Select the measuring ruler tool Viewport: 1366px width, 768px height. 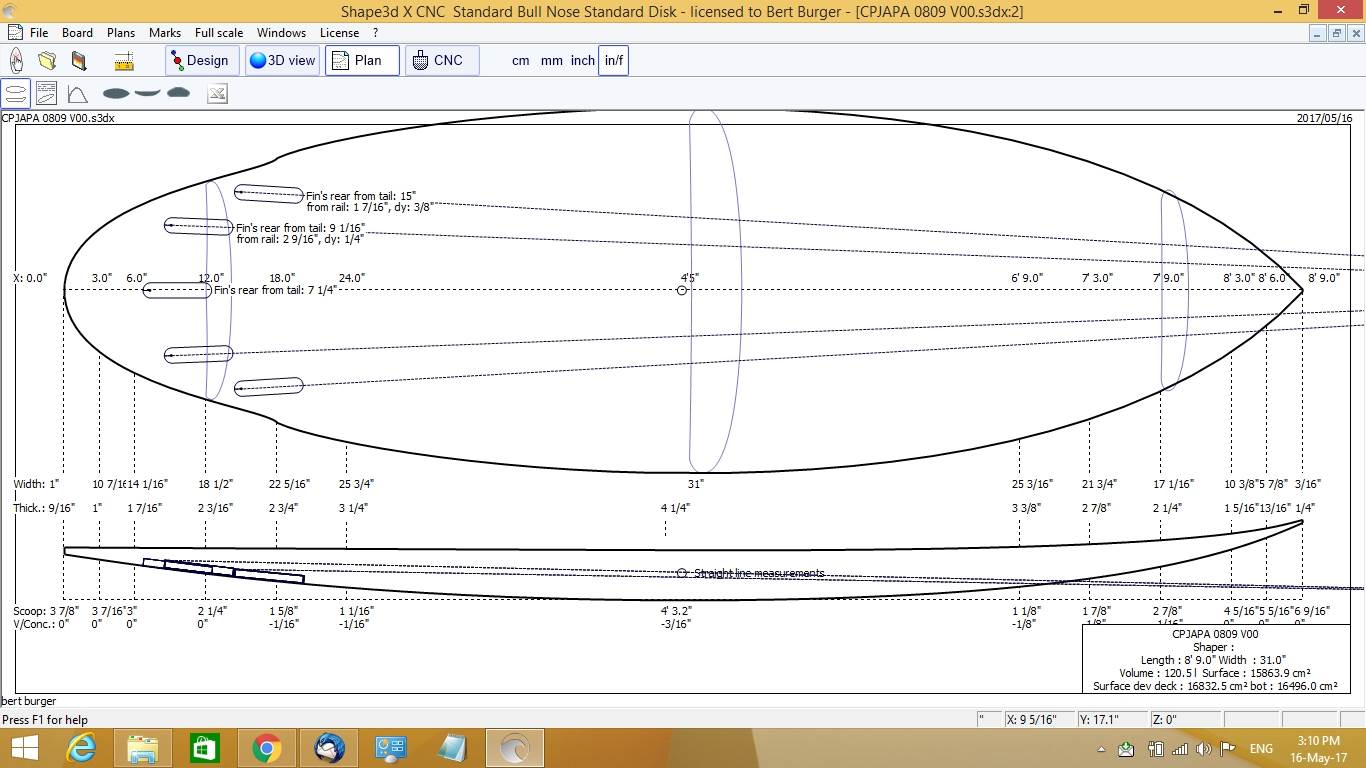click(x=124, y=61)
